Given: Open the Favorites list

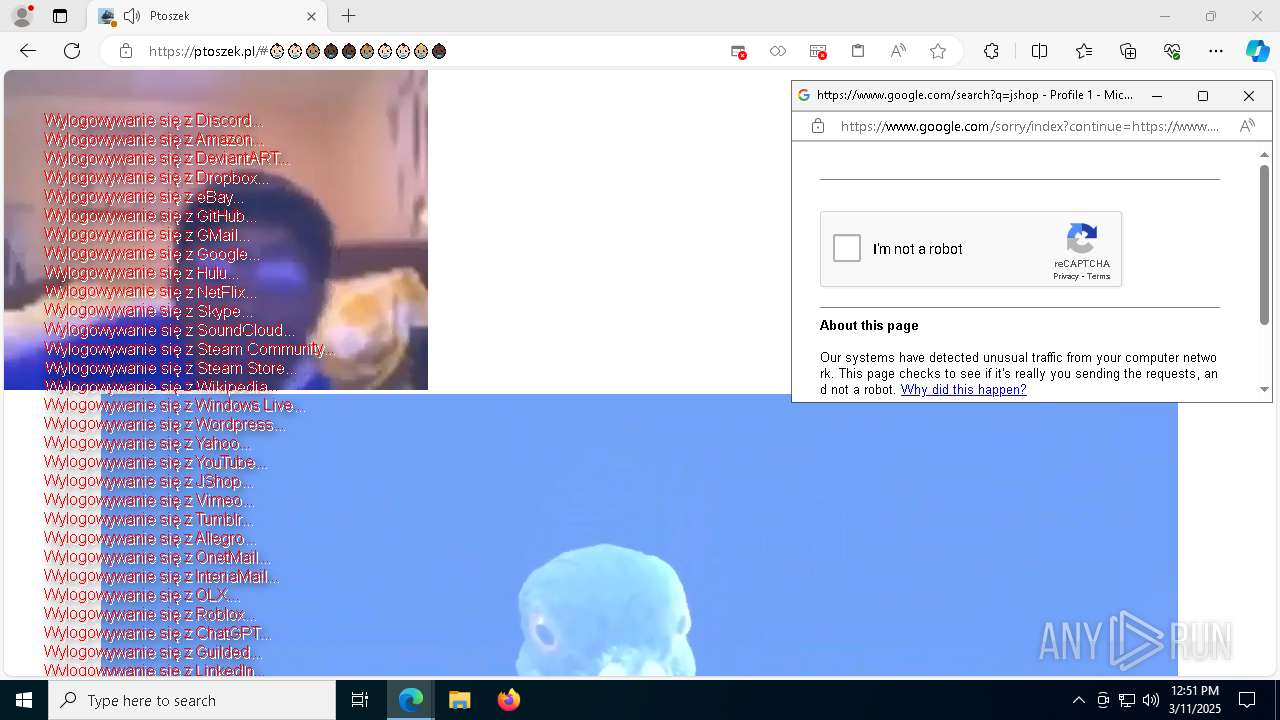Looking at the screenshot, I should tap(1084, 51).
